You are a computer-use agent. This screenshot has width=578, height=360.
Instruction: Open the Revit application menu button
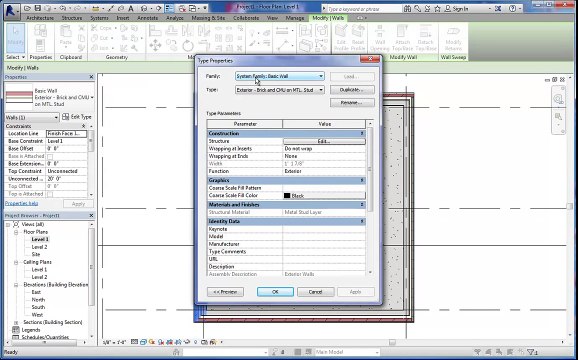[11, 11]
